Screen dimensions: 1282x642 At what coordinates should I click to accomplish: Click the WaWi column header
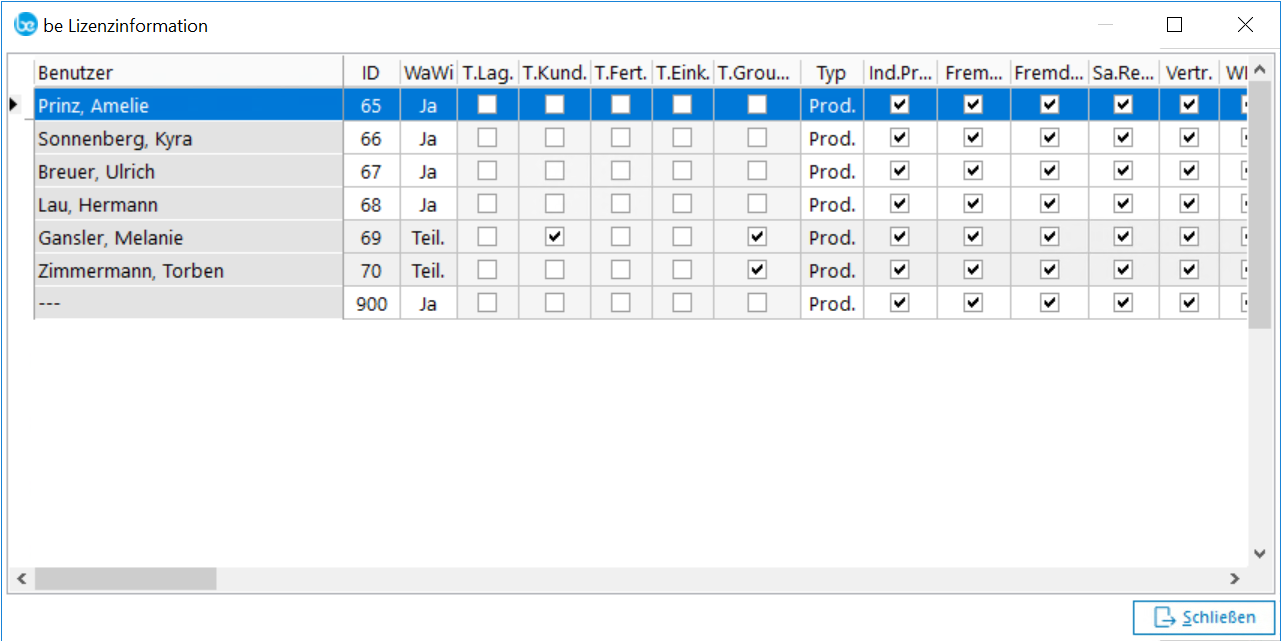tap(428, 73)
